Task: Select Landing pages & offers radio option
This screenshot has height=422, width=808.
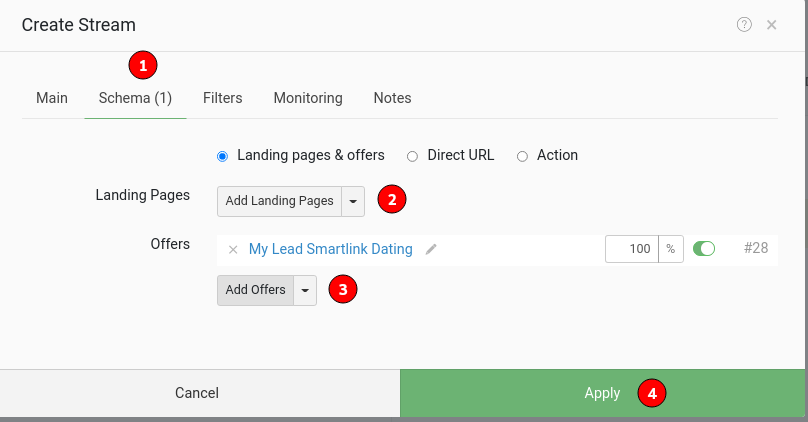Action: point(222,156)
